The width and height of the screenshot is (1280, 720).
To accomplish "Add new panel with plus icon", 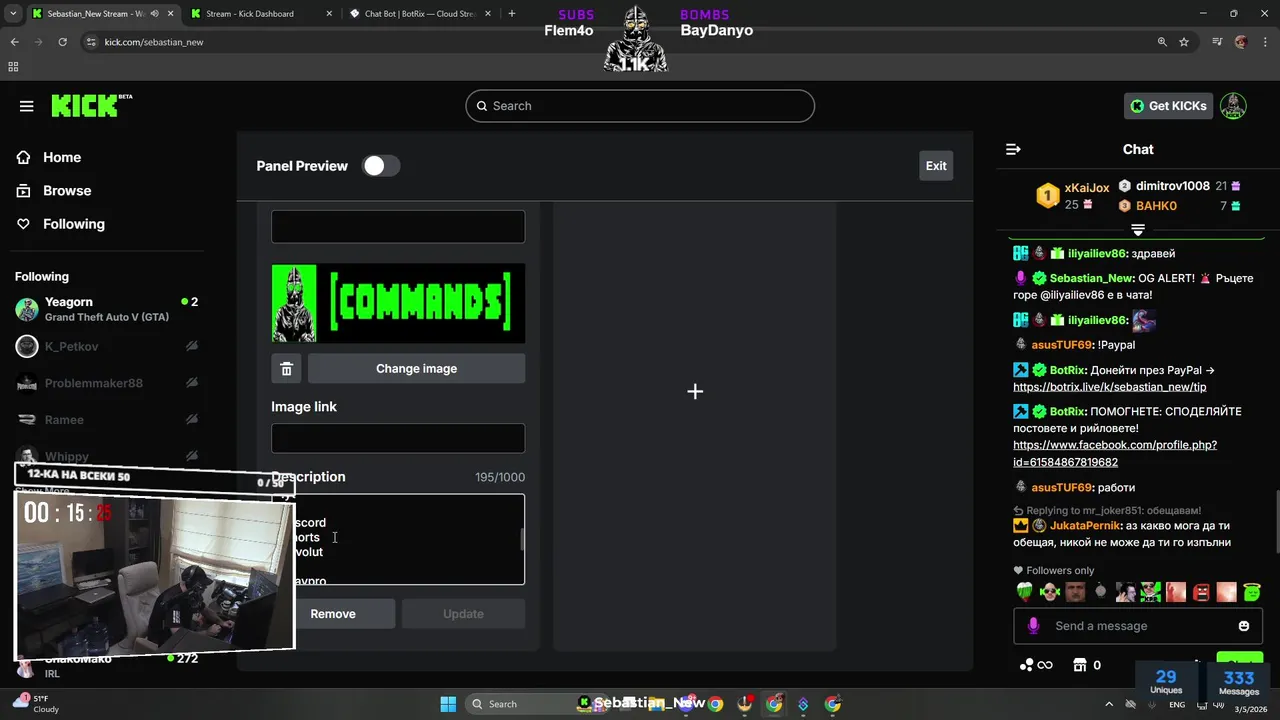I will pyautogui.click(x=695, y=391).
